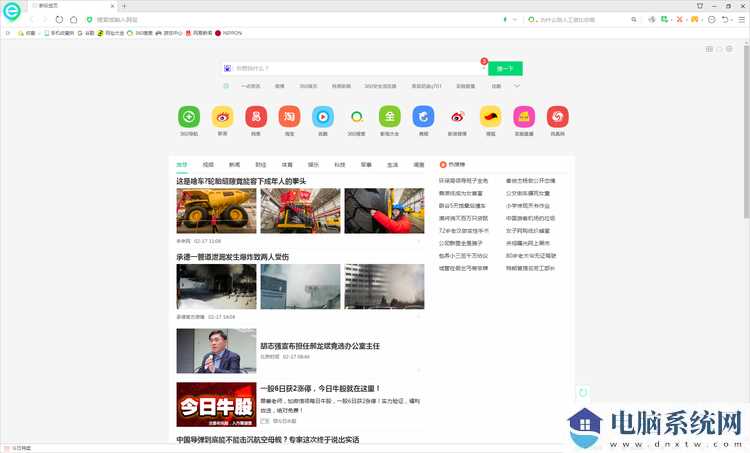Click the speaker with microphone thumbnail

point(216,351)
